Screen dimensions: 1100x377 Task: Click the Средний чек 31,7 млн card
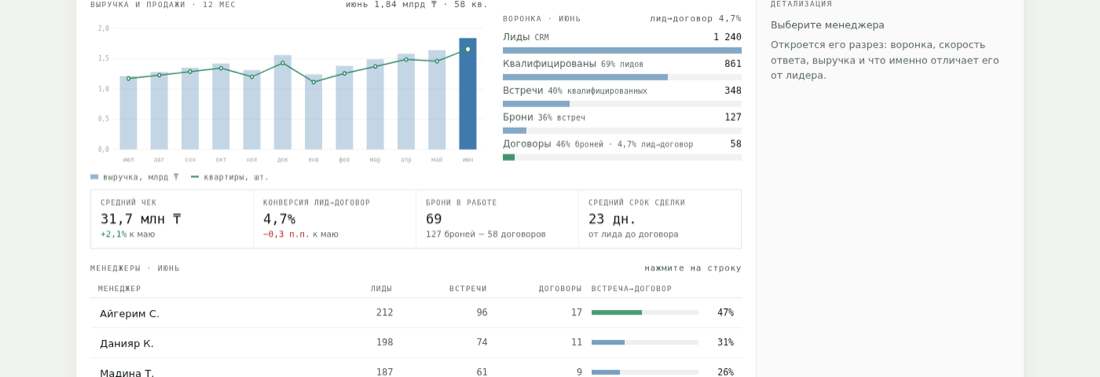click(x=172, y=219)
